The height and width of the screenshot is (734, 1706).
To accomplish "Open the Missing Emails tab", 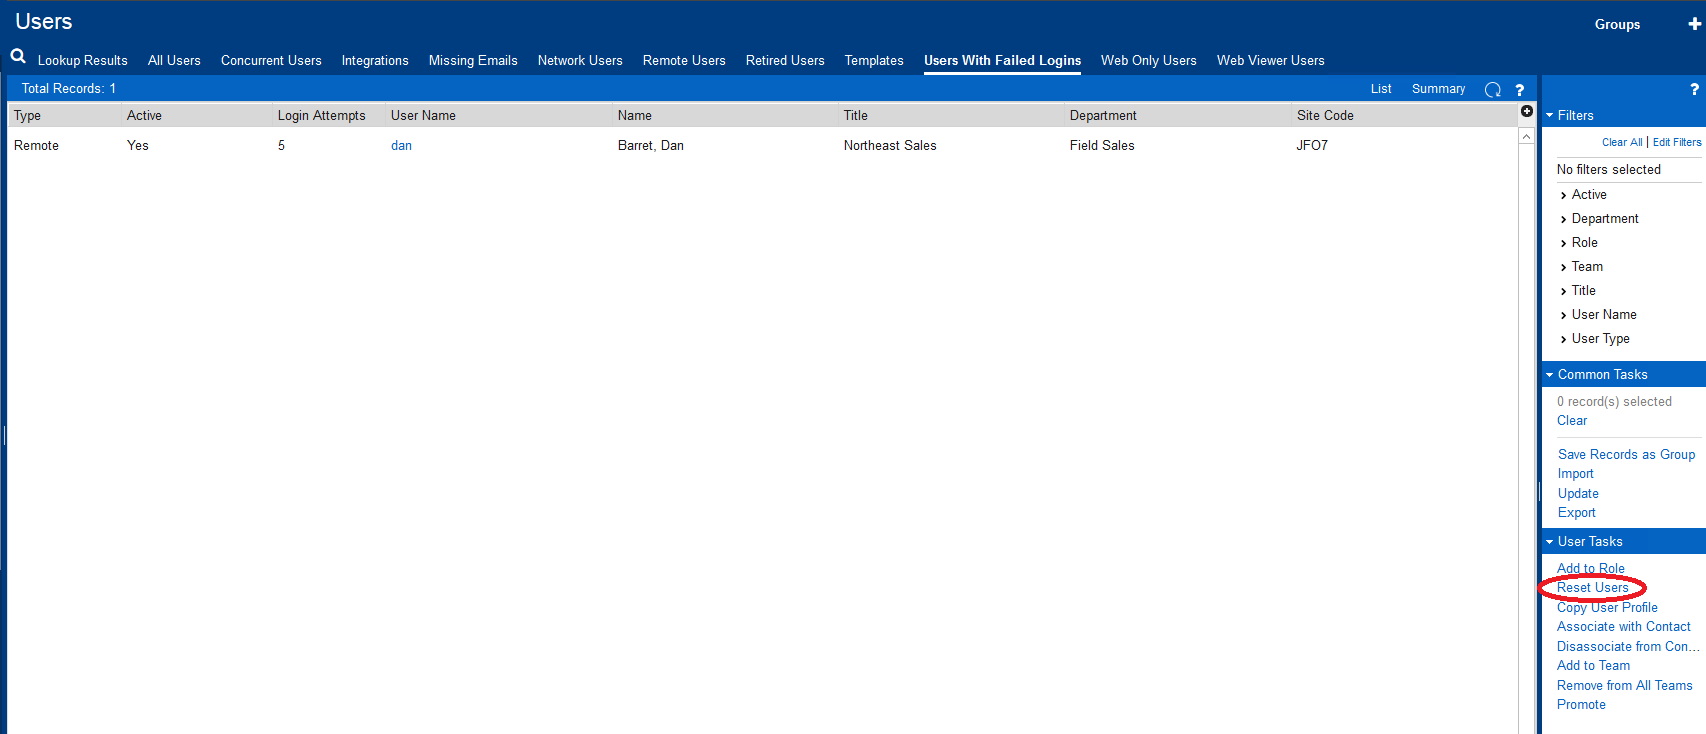I will click(473, 60).
